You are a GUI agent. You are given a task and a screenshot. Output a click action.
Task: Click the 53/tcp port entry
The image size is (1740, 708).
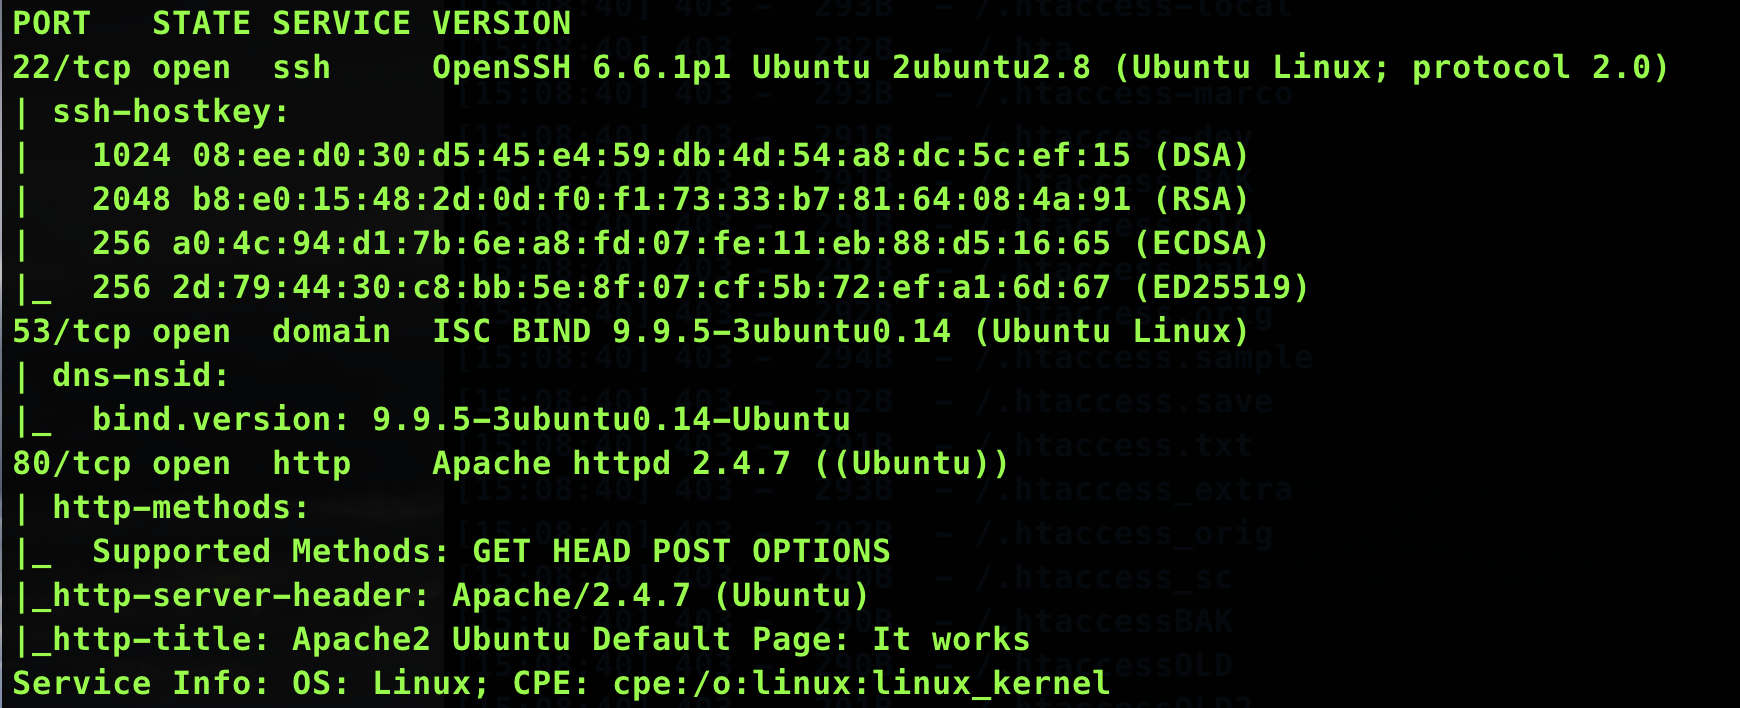pyautogui.click(x=71, y=332)
